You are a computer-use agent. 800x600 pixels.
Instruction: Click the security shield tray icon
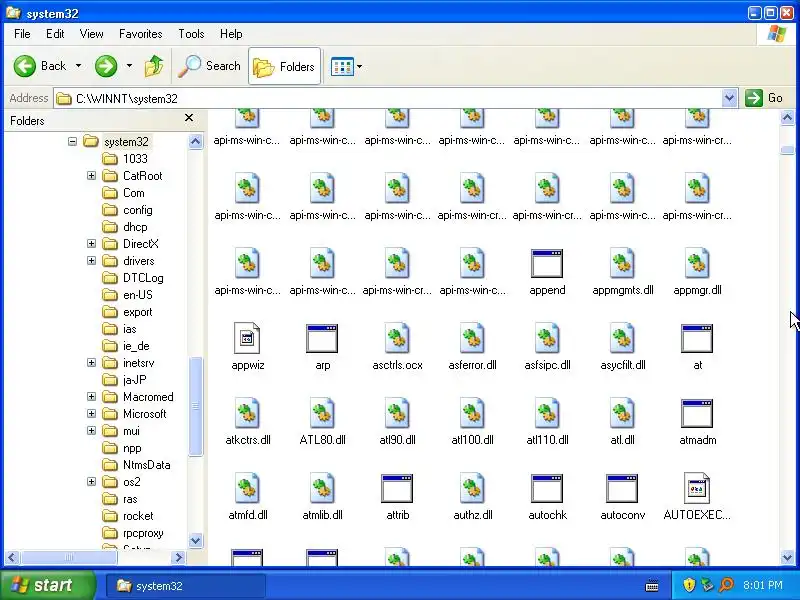[x=689, y=585]
